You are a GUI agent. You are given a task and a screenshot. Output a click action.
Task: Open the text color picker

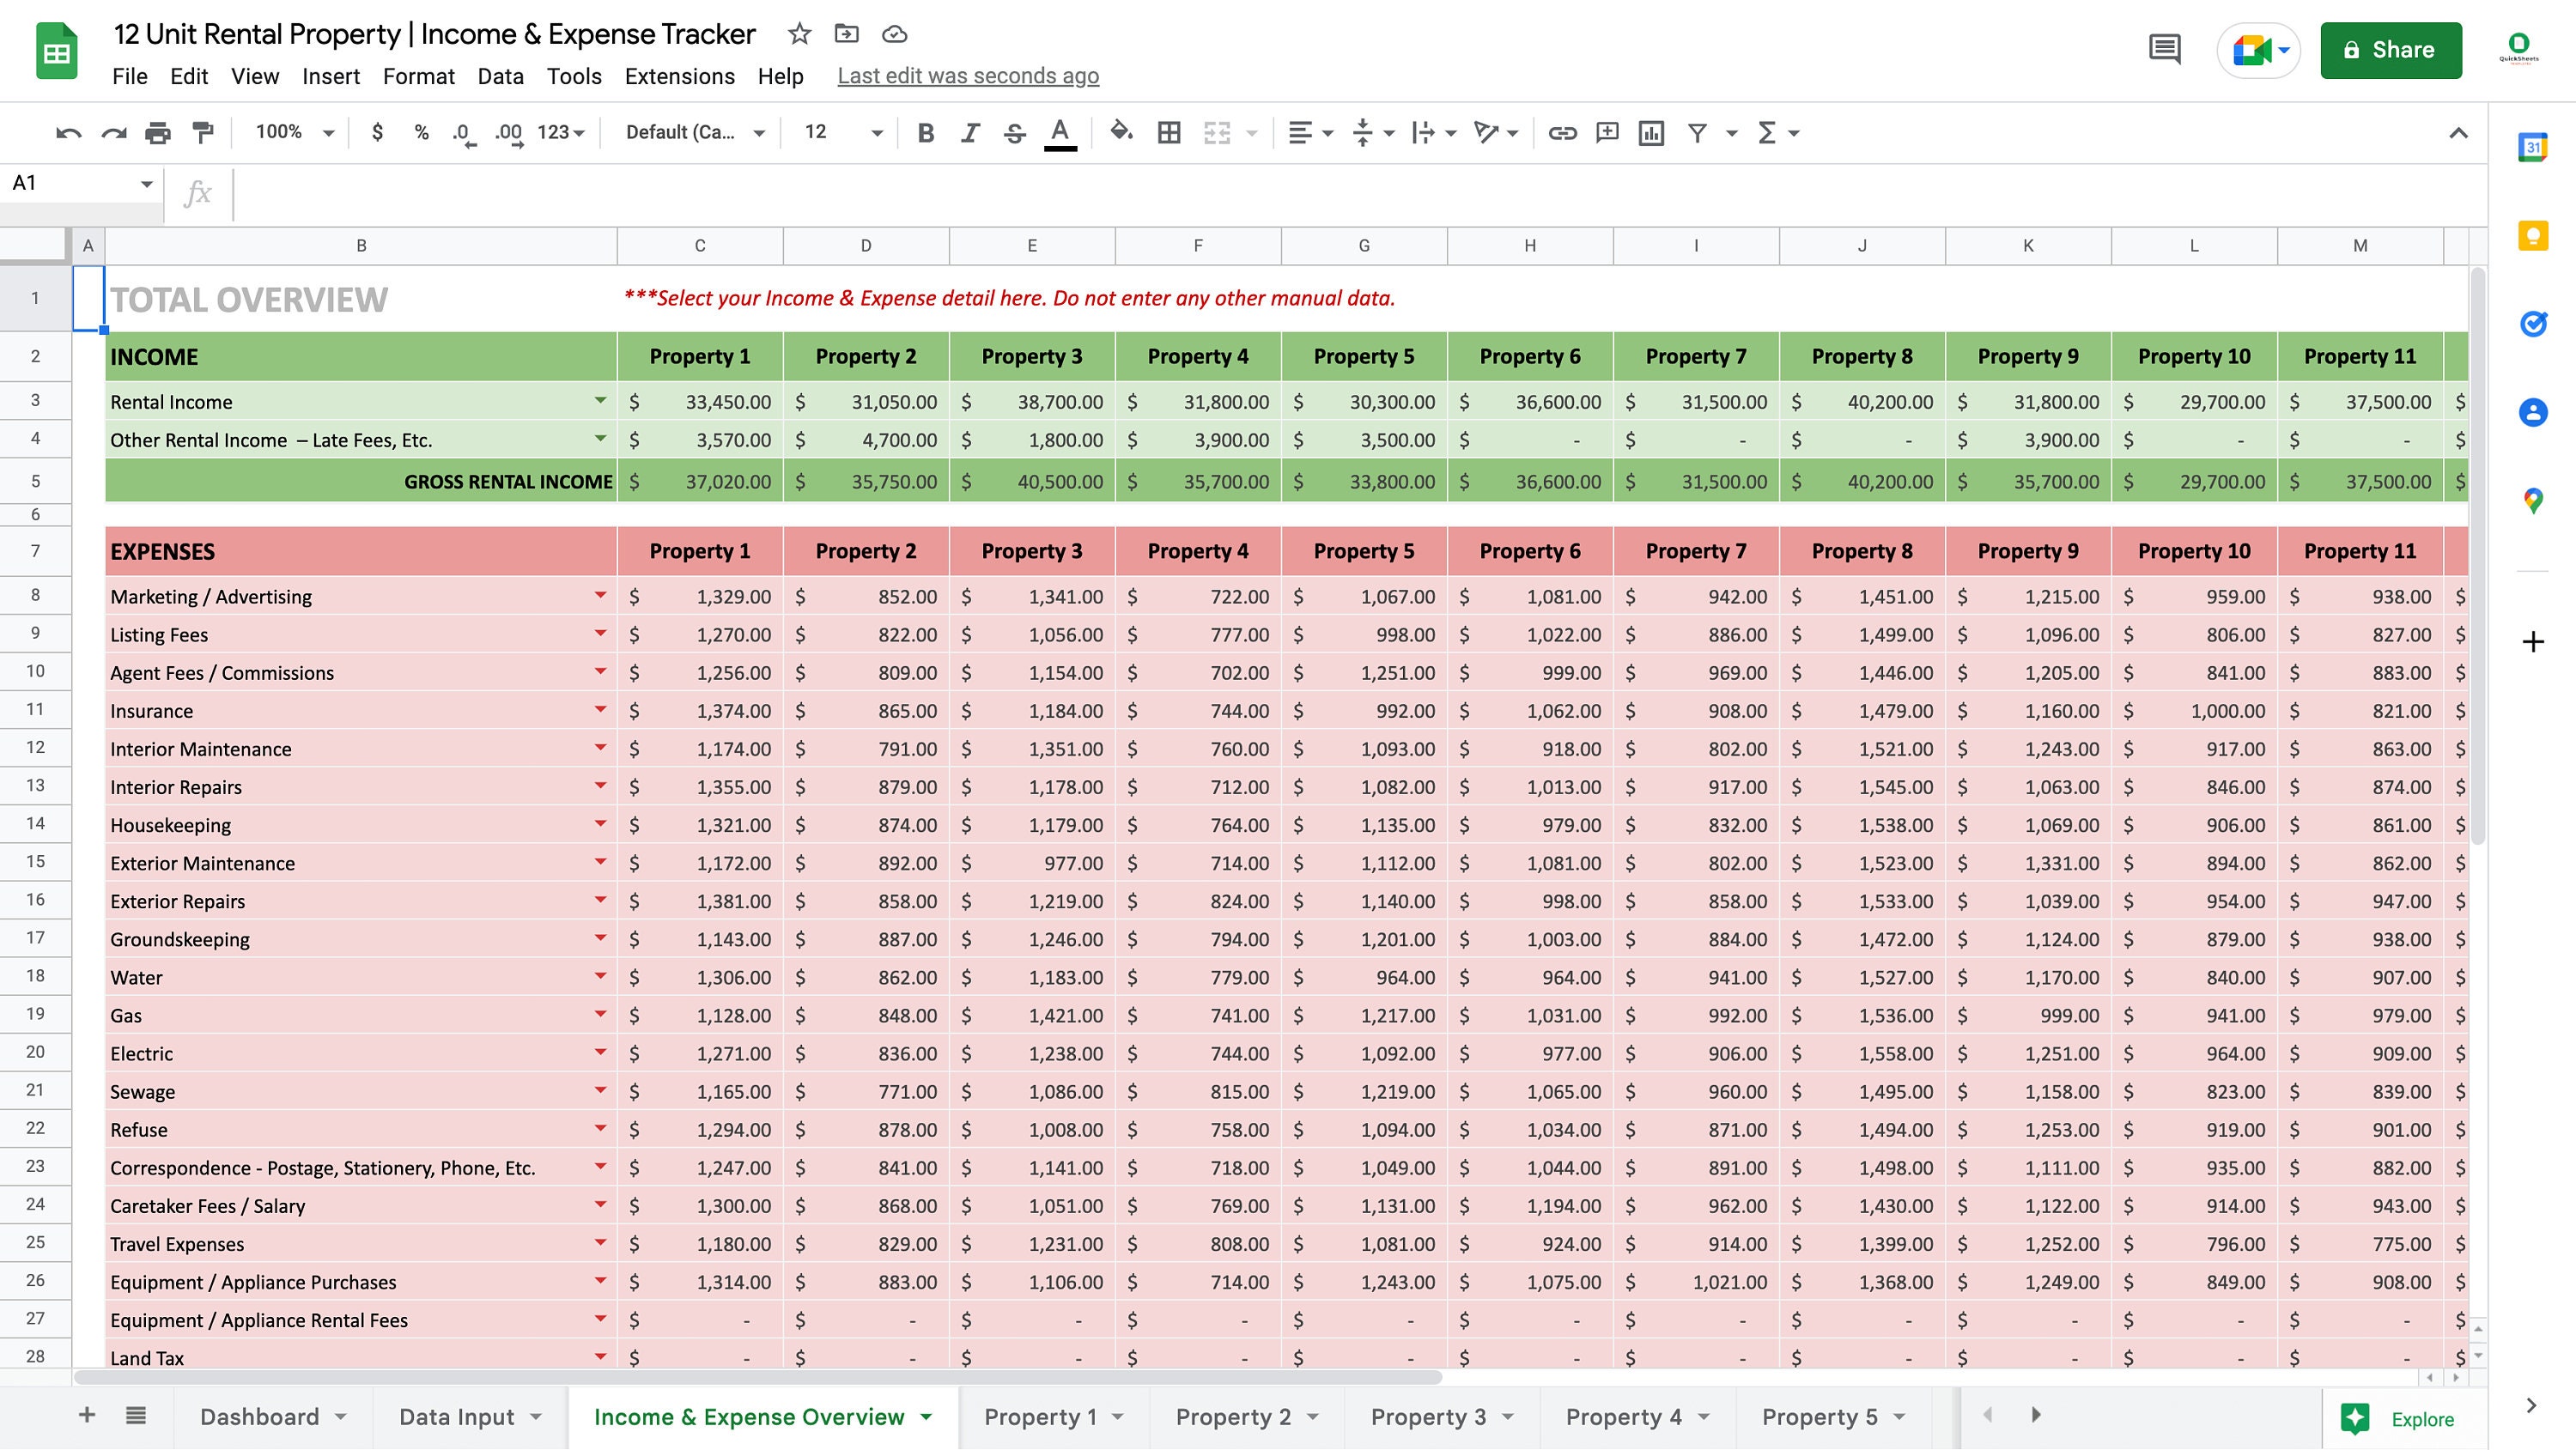coord(1059,131)
